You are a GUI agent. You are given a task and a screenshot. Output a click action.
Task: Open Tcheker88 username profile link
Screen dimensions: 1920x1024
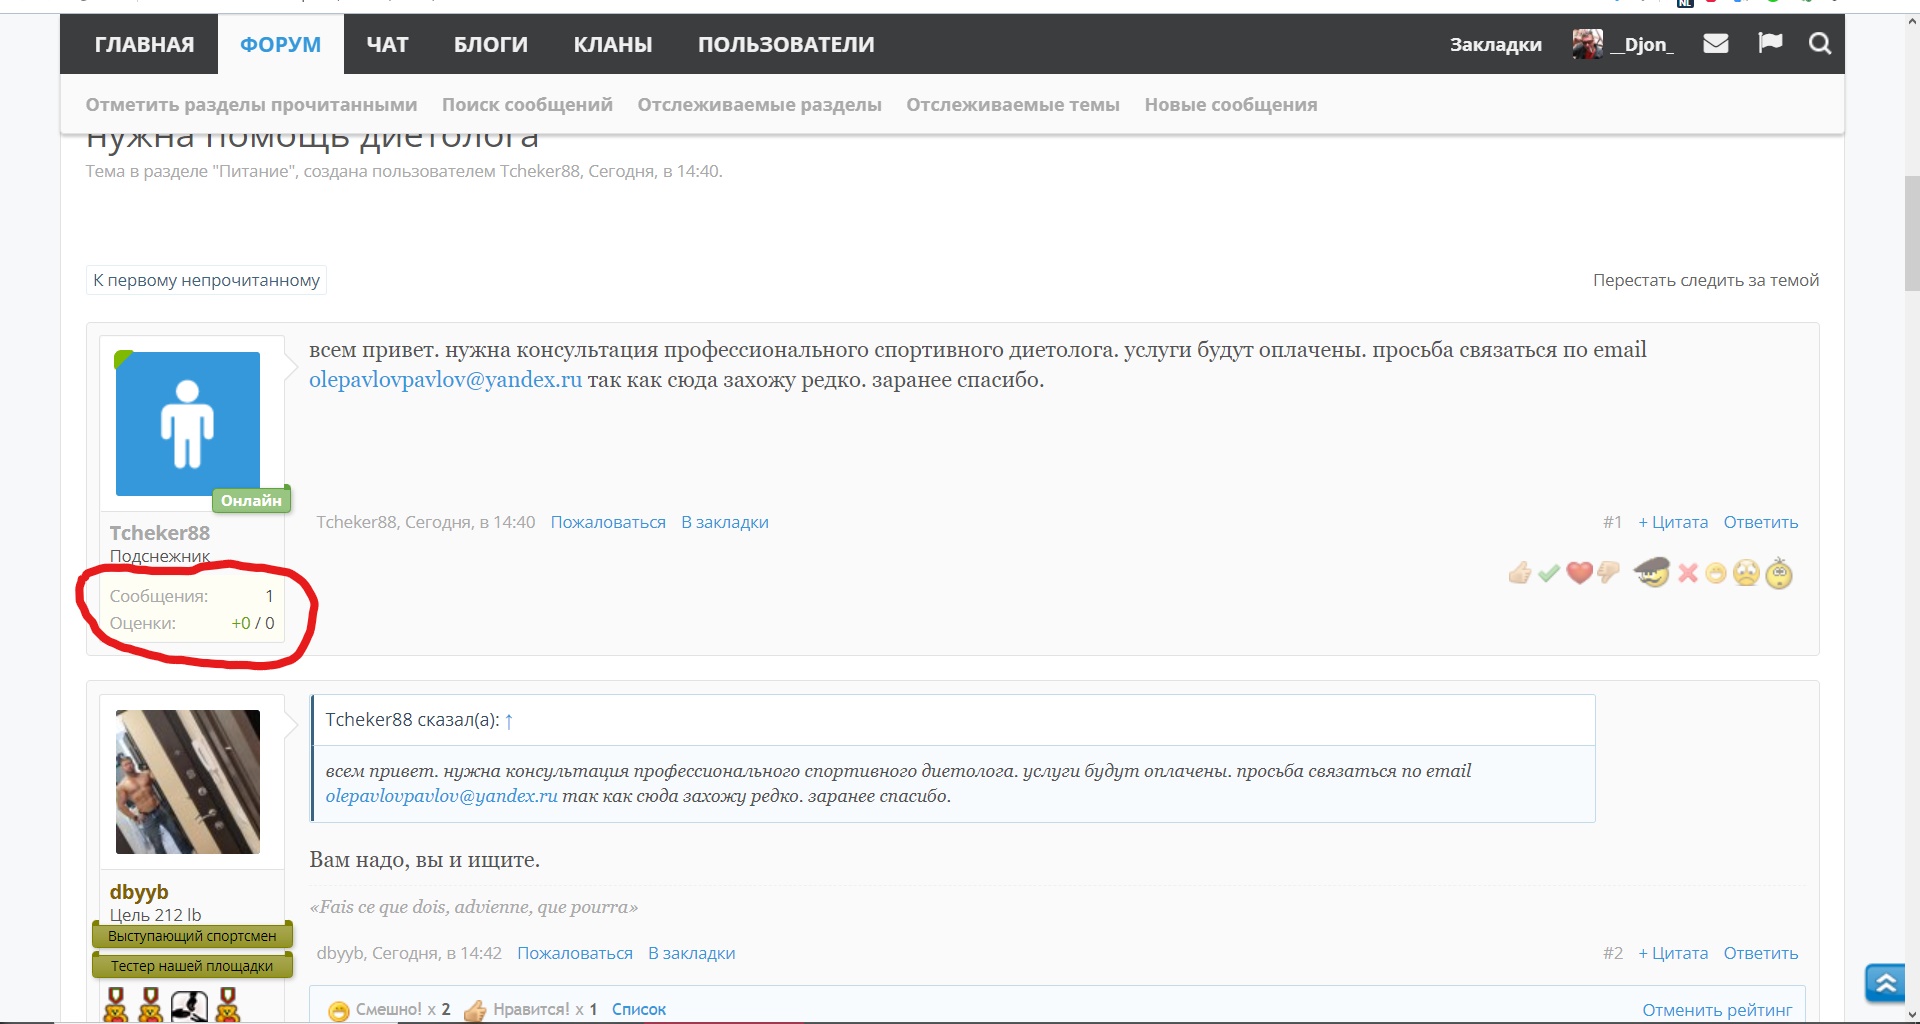(x=160, y=533)
